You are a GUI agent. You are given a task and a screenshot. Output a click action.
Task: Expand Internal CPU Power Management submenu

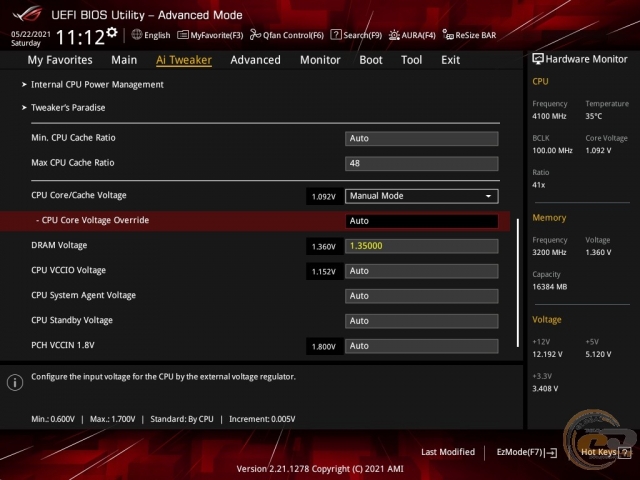[97, 84]
